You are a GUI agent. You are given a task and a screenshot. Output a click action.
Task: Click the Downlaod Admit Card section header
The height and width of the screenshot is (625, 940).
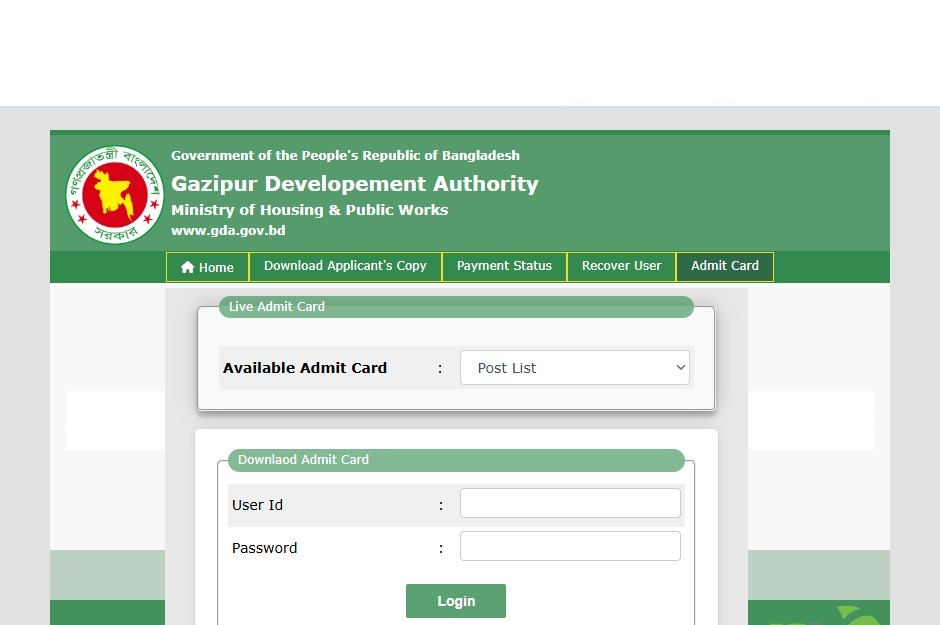click(x=303, y=460)
